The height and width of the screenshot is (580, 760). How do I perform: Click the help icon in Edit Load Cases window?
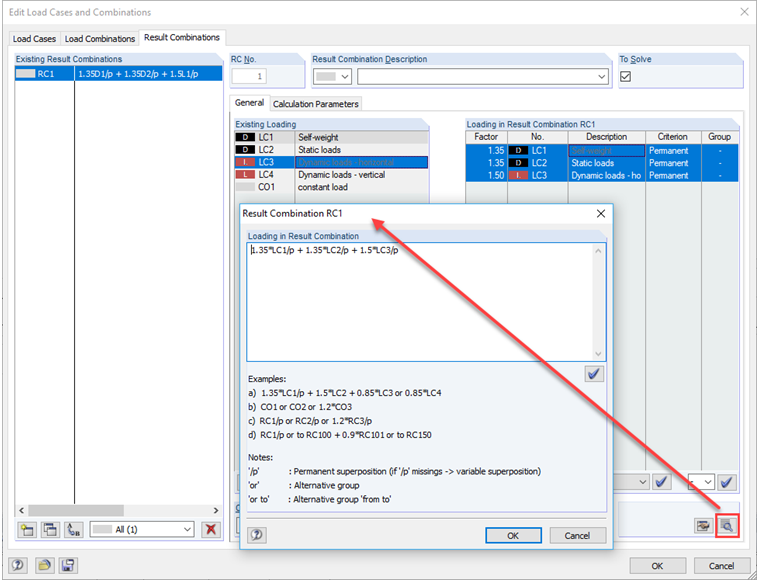tap(18, 565)
